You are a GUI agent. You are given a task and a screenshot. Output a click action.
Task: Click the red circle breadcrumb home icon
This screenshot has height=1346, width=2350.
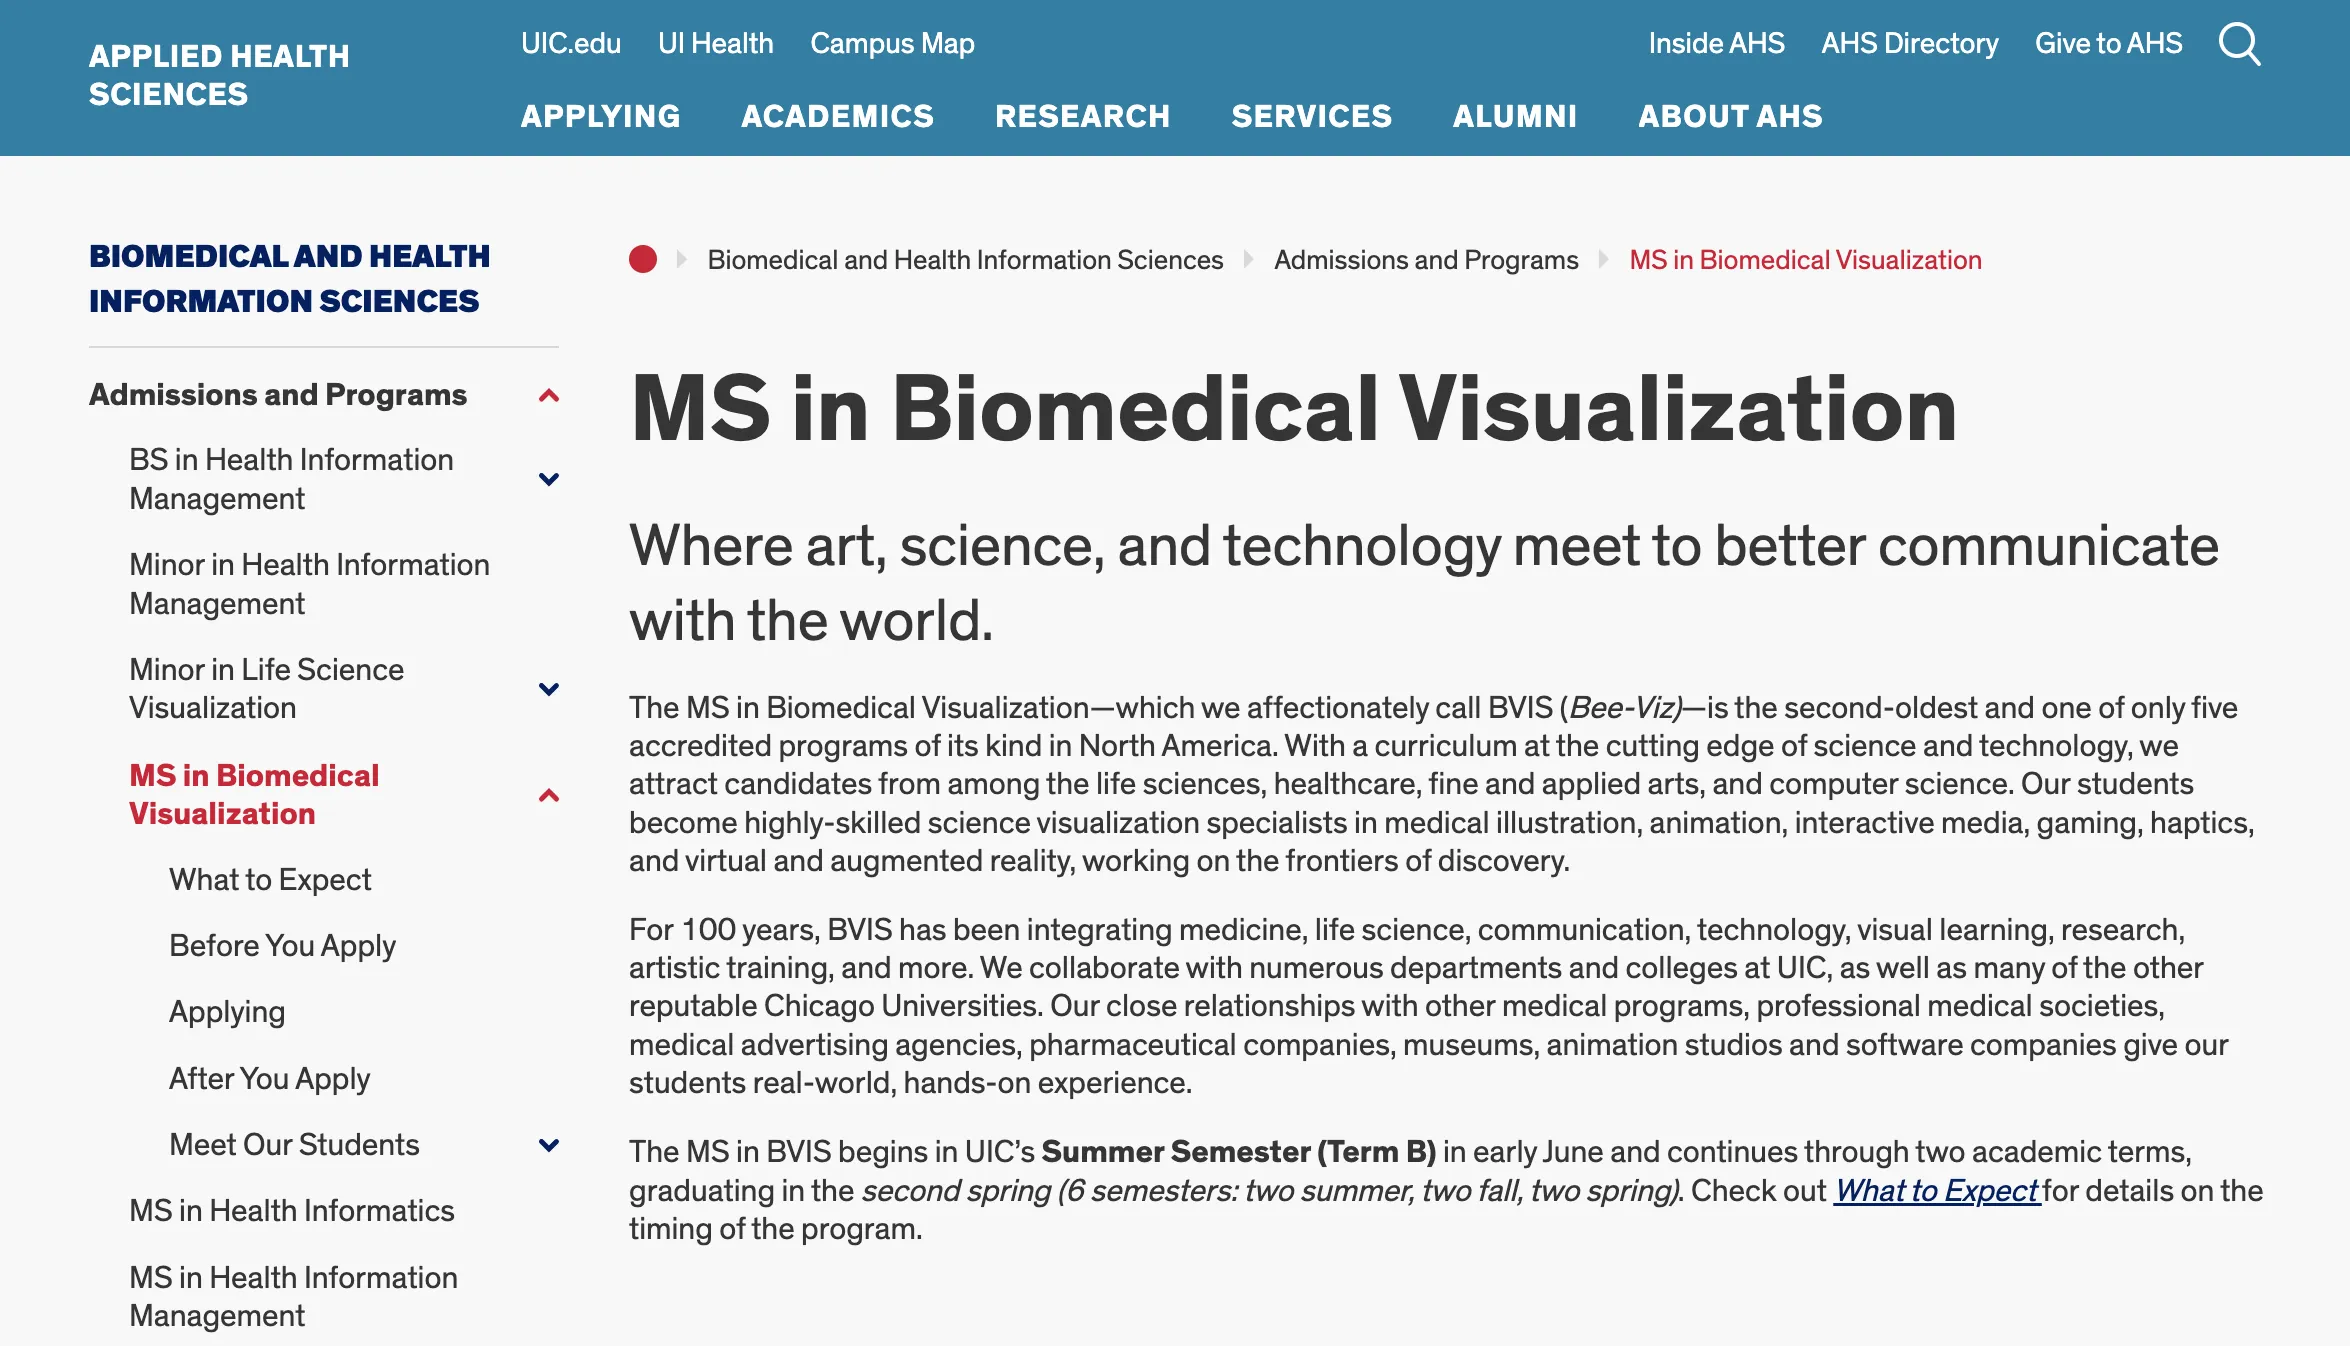point(643,260)
